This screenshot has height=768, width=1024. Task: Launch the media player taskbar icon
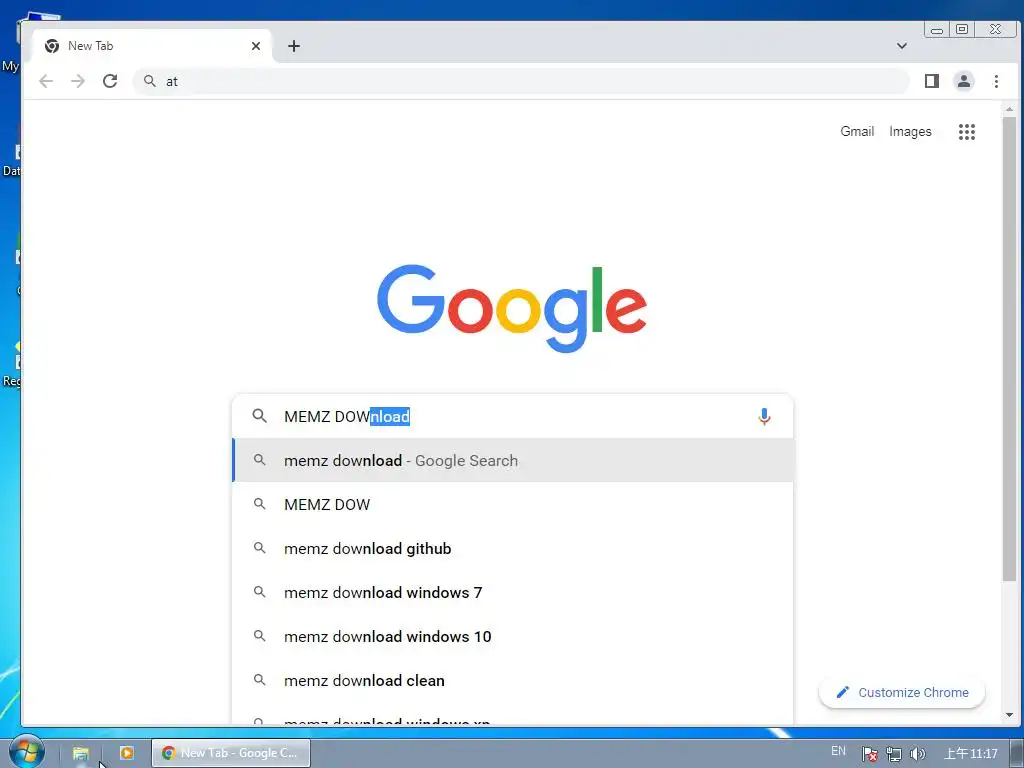click(127, 753)
